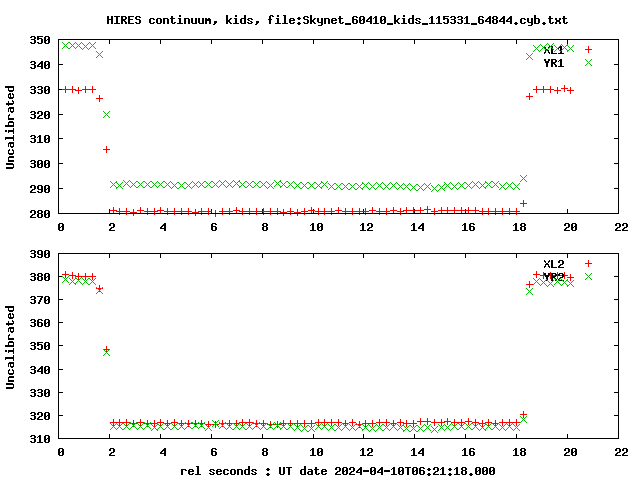Click the XL1 red plus legend marker
This screenshot has width=640, height=480.
(588, 49)
